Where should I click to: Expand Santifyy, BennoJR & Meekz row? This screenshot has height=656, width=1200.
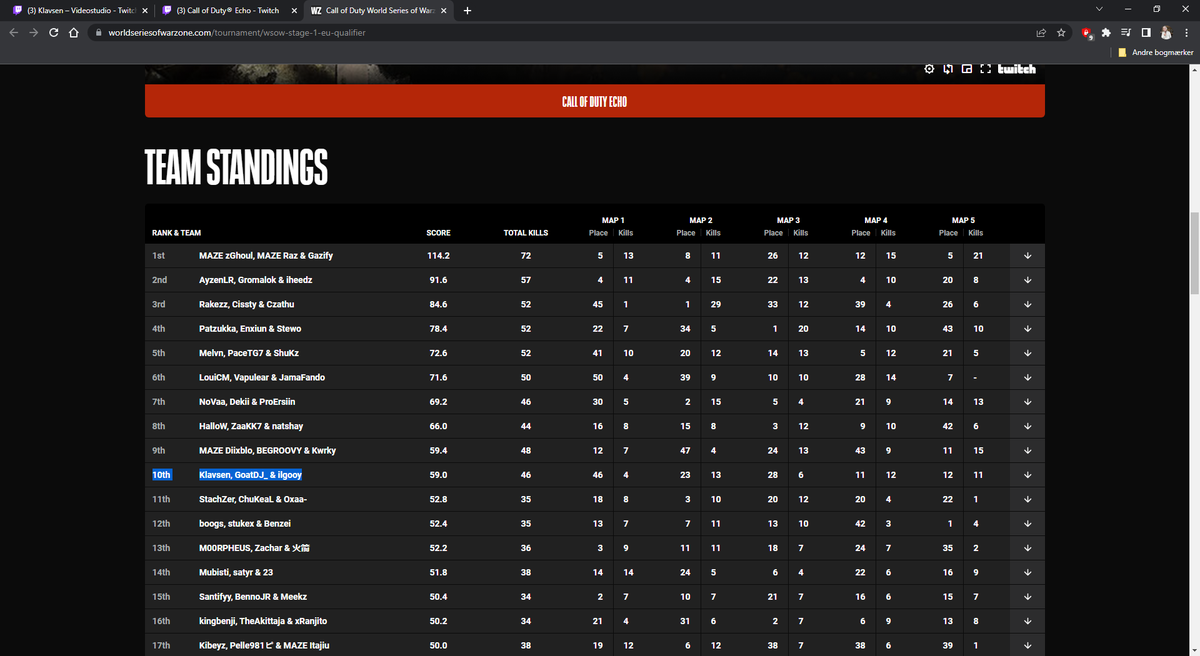(1028, 596)
